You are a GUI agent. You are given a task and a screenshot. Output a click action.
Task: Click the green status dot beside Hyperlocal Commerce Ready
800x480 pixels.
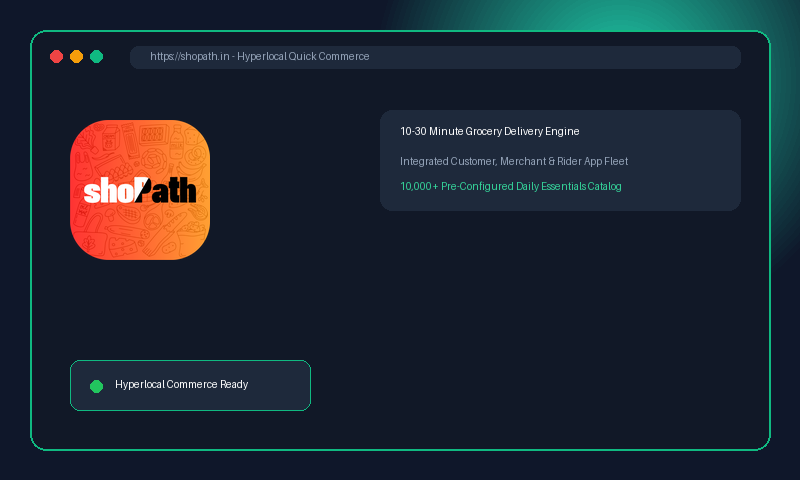click(96, 386)
